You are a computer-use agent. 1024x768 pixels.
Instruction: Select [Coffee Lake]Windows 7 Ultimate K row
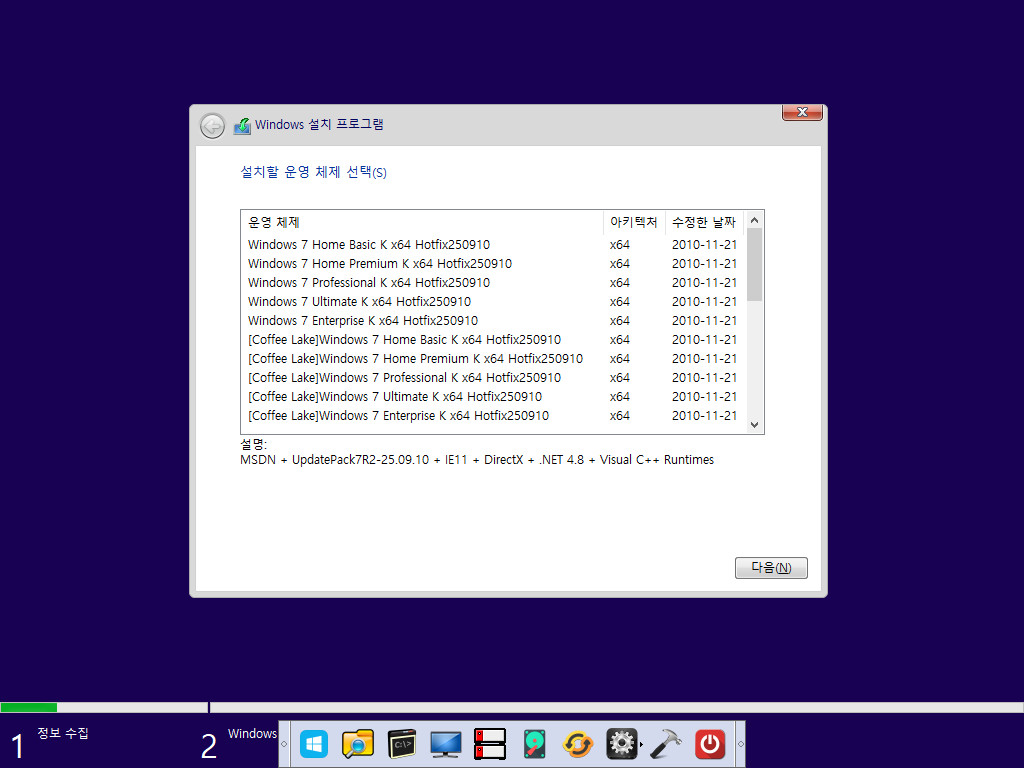494,396
